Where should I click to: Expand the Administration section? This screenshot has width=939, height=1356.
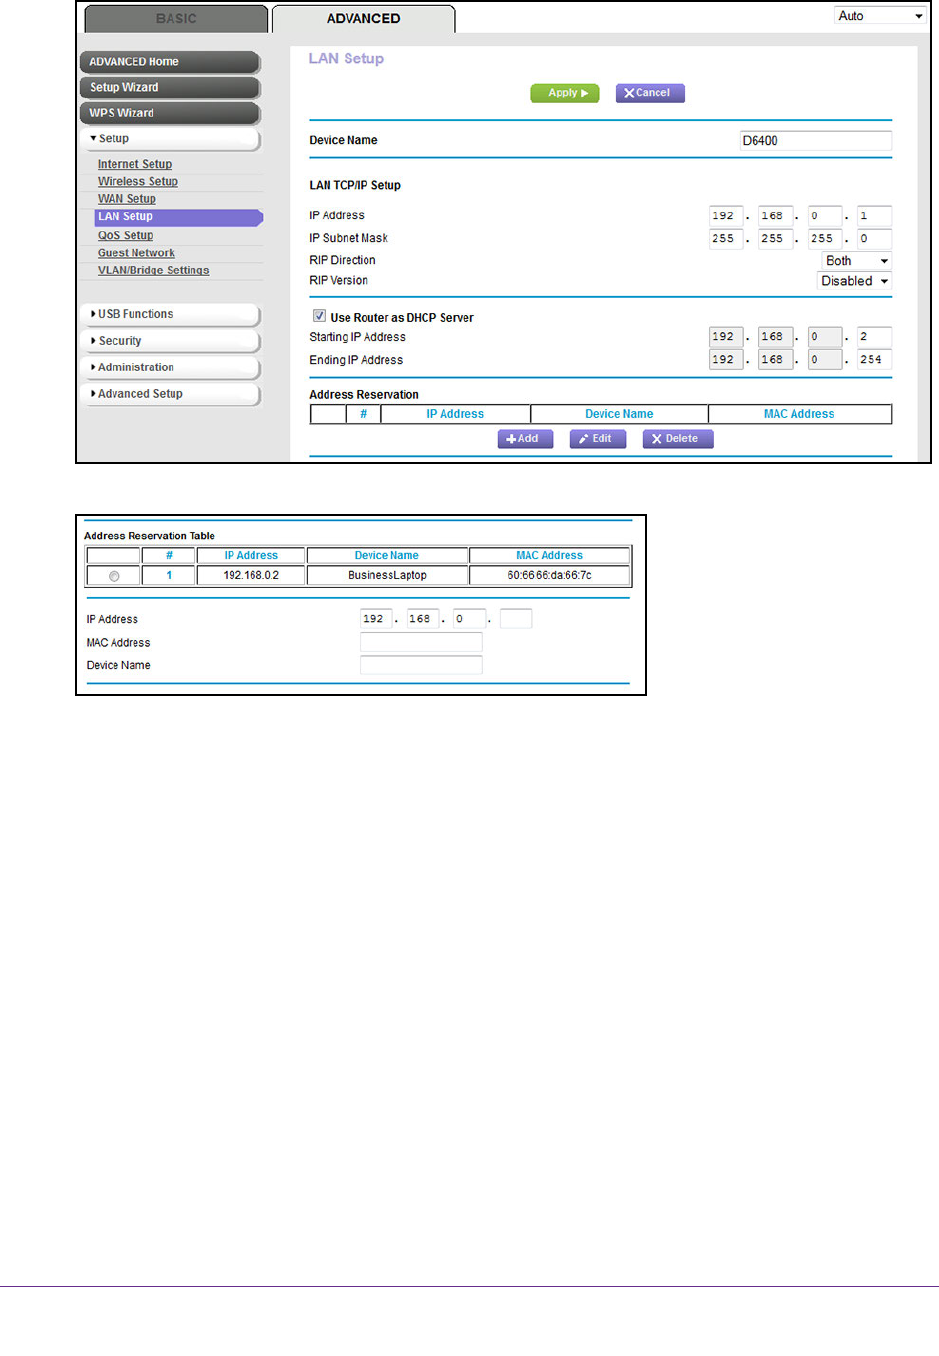pyautogui.click(x=170, y=367)
